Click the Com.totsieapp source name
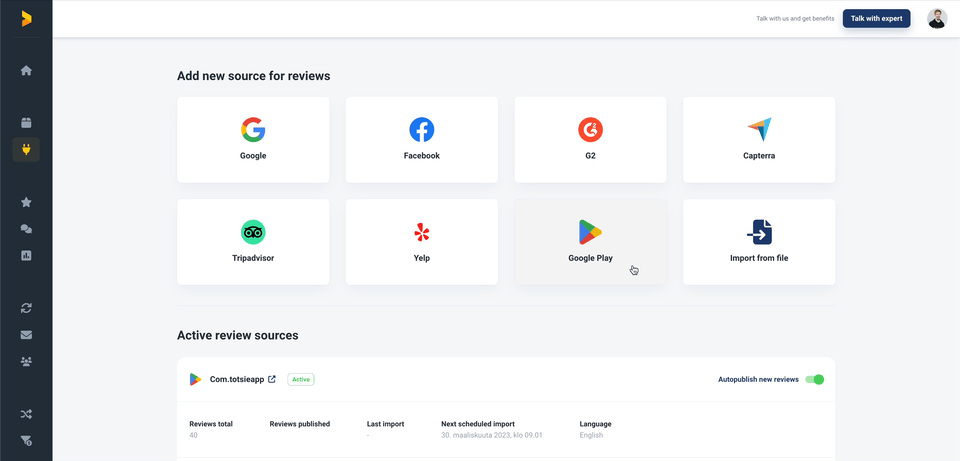 point(237,380)
